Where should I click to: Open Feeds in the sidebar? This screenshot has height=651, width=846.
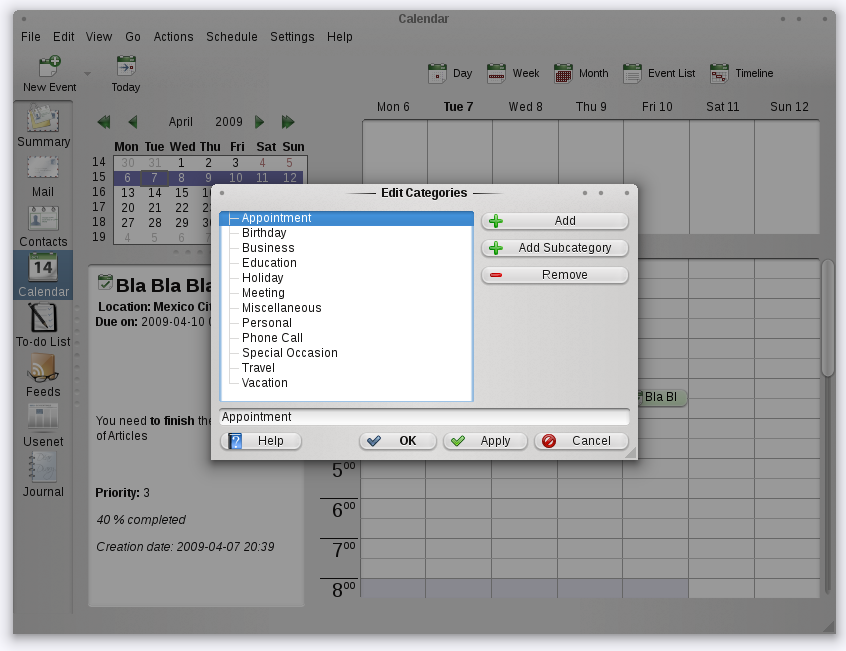43,375
